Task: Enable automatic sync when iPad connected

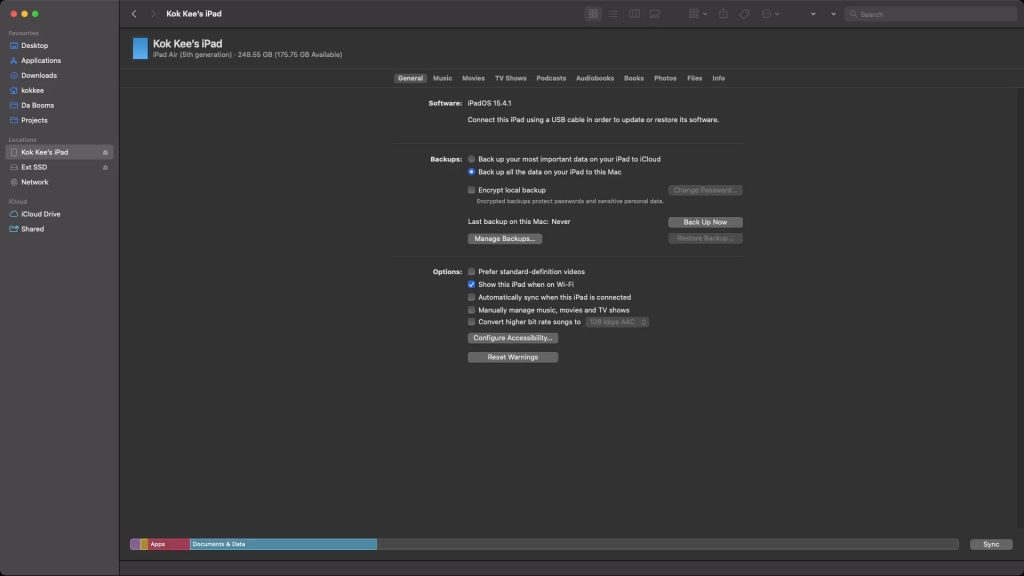Action: tap(472, 297)
